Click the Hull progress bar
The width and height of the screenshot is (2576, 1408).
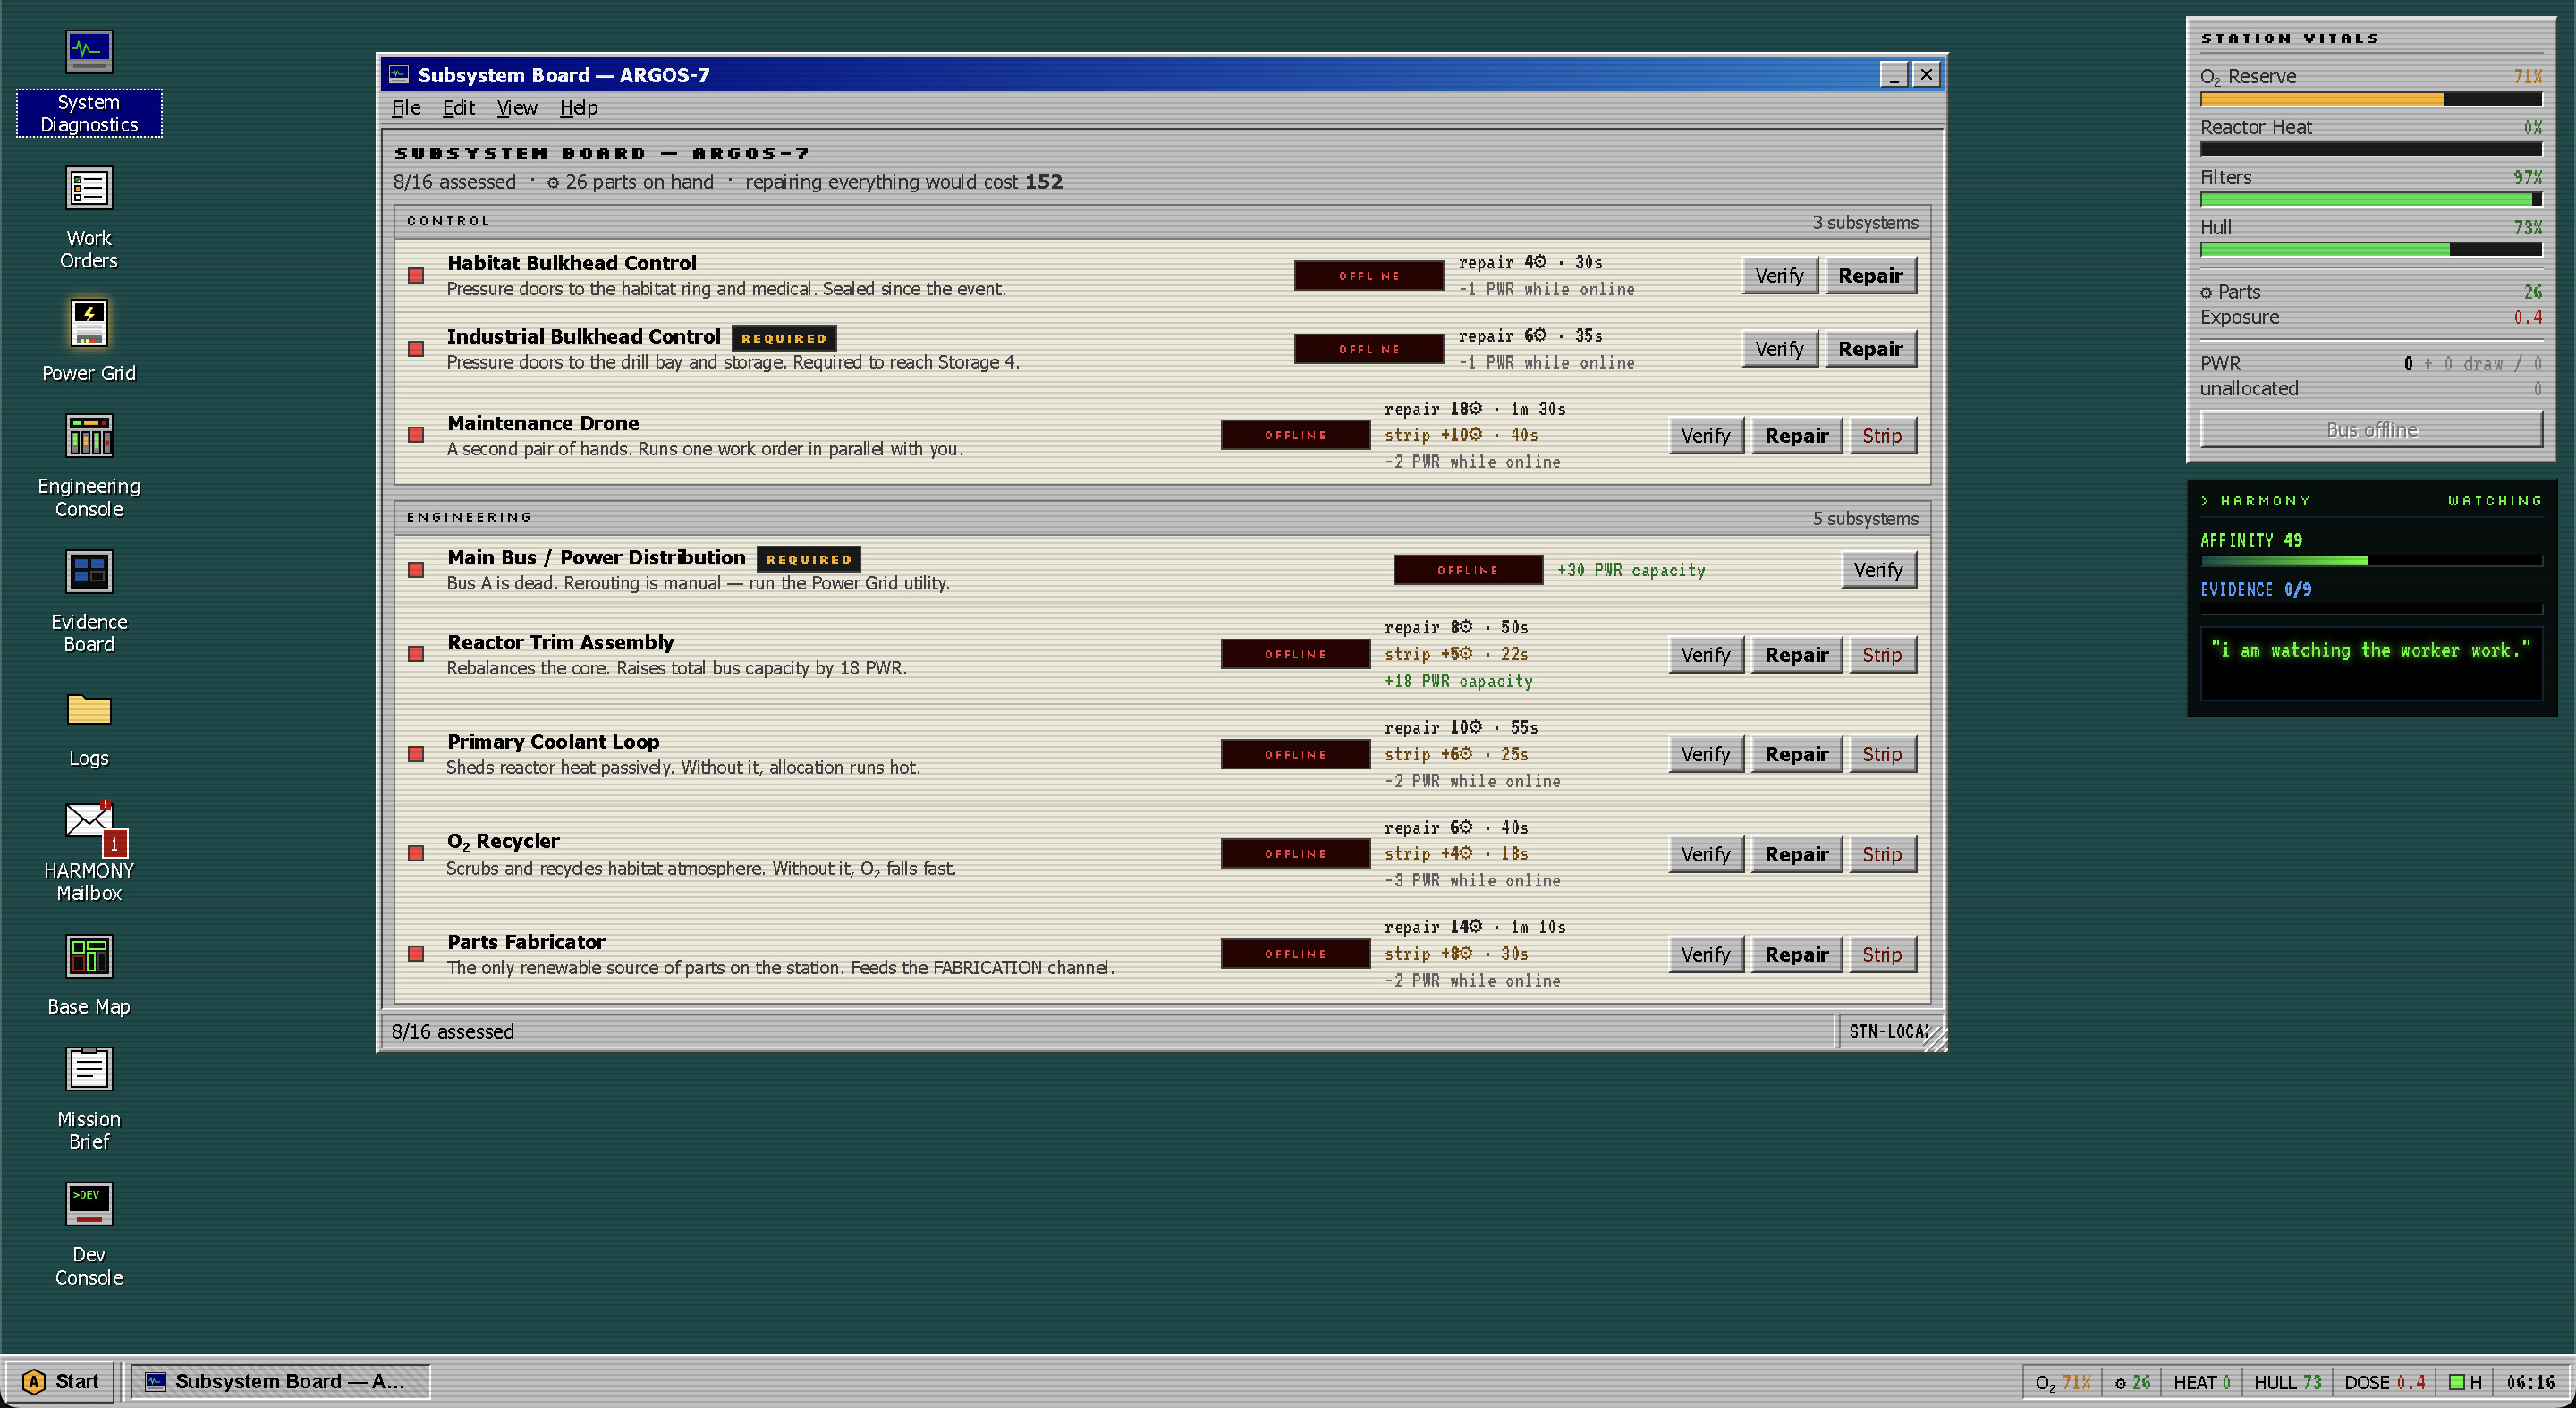click(x=2371, y=250)
